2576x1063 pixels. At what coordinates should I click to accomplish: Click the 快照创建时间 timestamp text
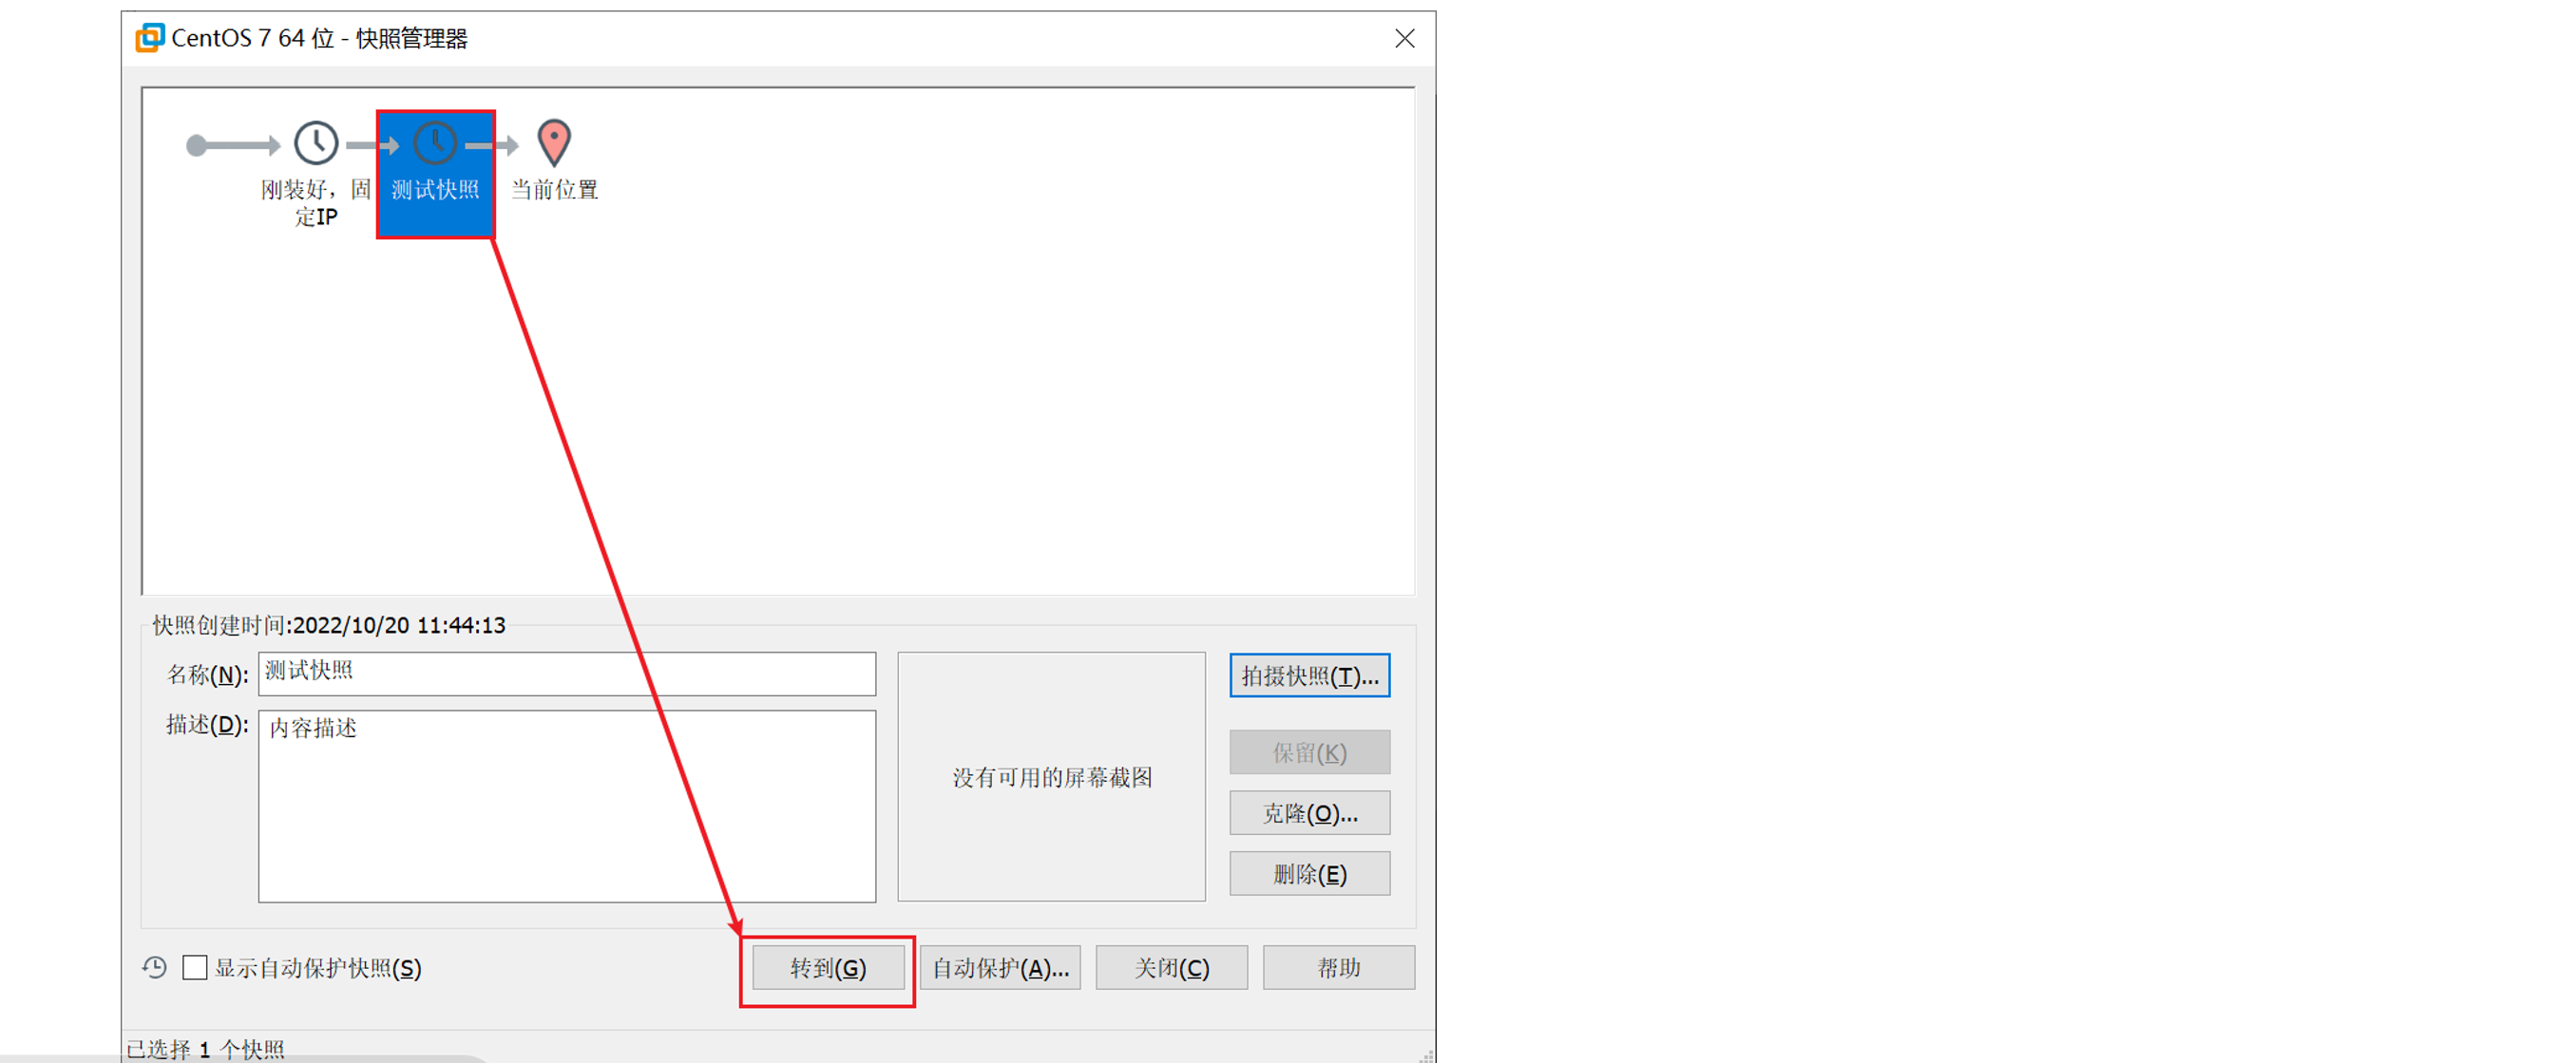pos(329,625)
